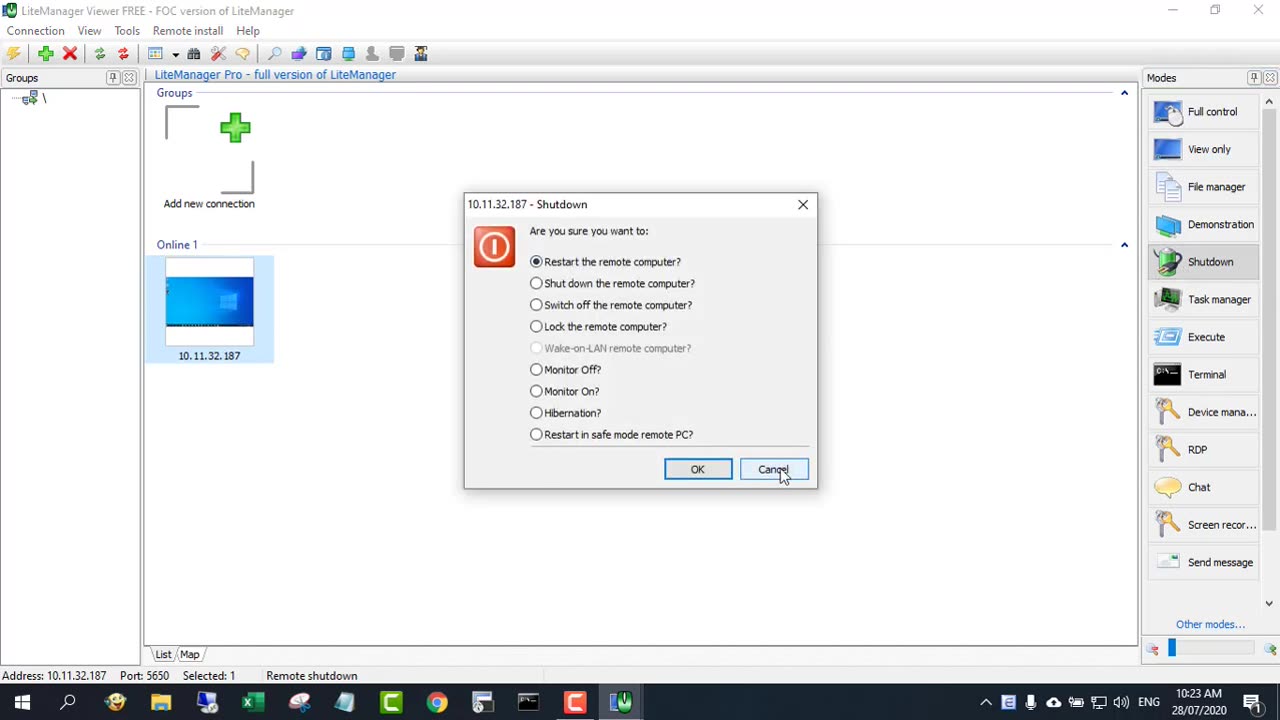Click the graduate user toolbar icon
This screenshot has height=720, width=1280.
tap(421, 54)
